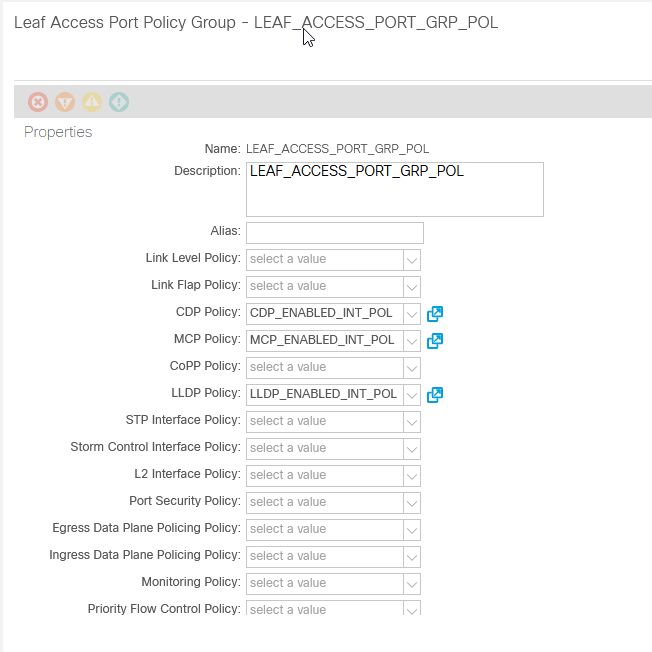Click the teal warning fault icon

coord(119,102)
